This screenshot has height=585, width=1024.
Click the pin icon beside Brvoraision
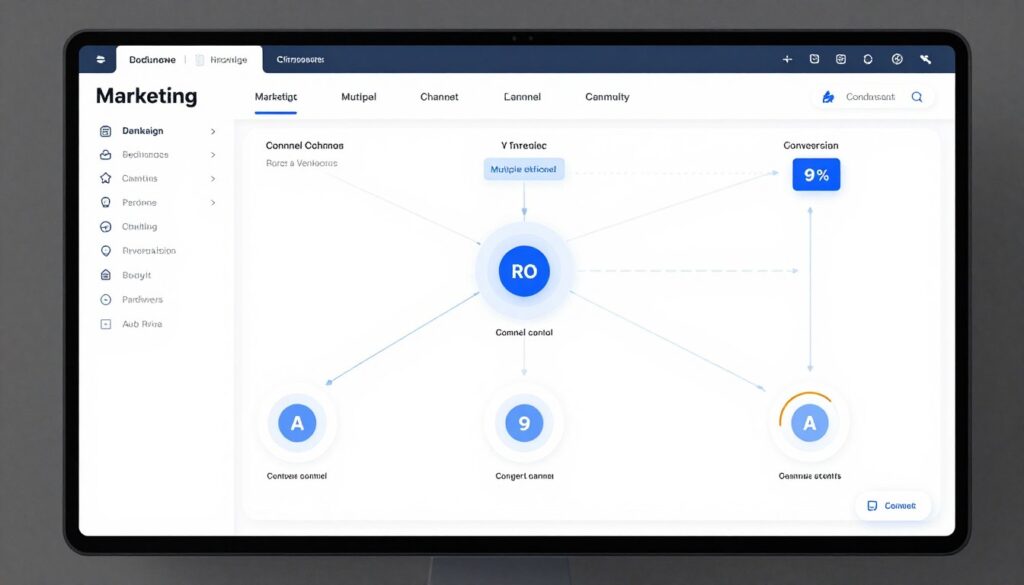[105, 251]
